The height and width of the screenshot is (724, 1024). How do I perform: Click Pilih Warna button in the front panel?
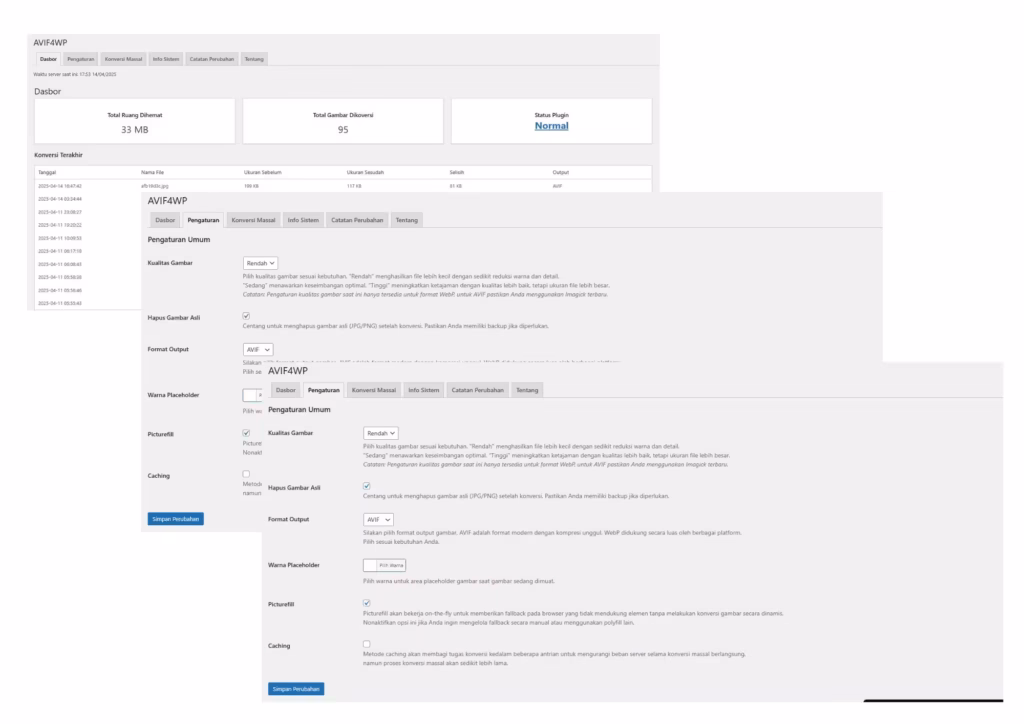391,565
